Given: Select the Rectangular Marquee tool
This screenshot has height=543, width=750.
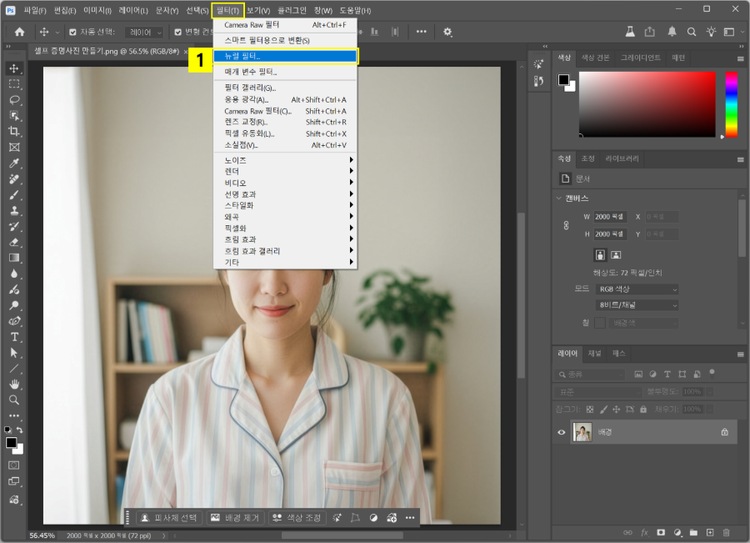Looking at the screenshot, I should click(14, 84).
